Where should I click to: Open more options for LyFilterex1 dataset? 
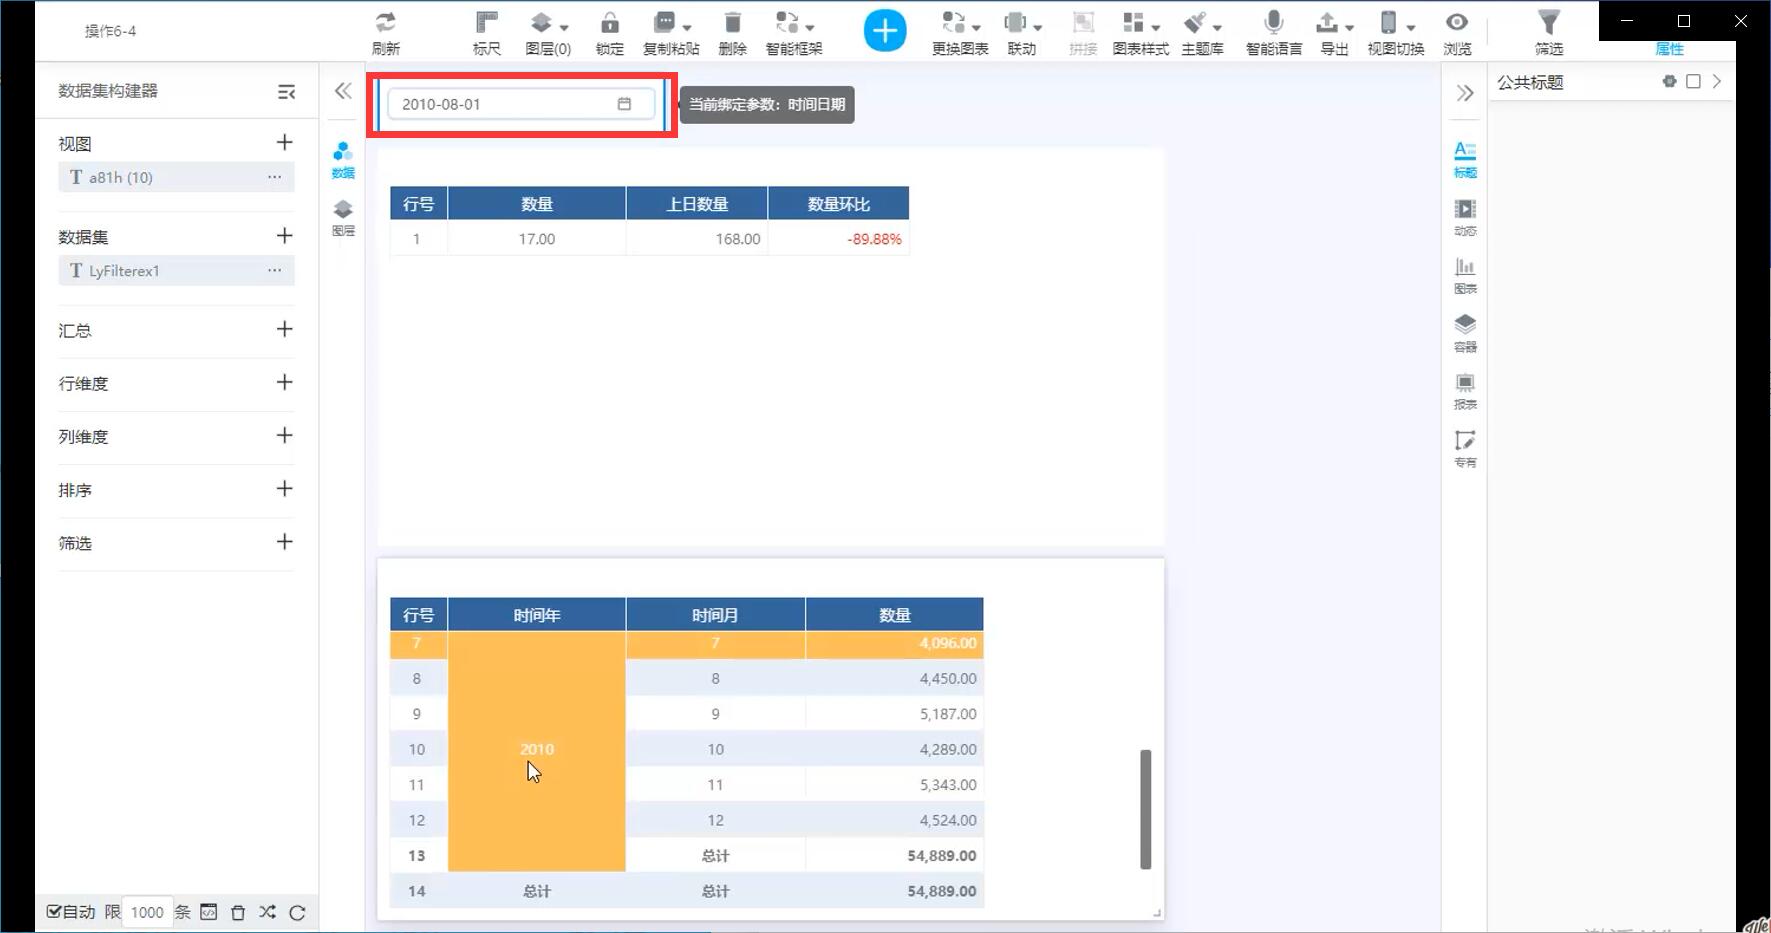coord(274,270)
